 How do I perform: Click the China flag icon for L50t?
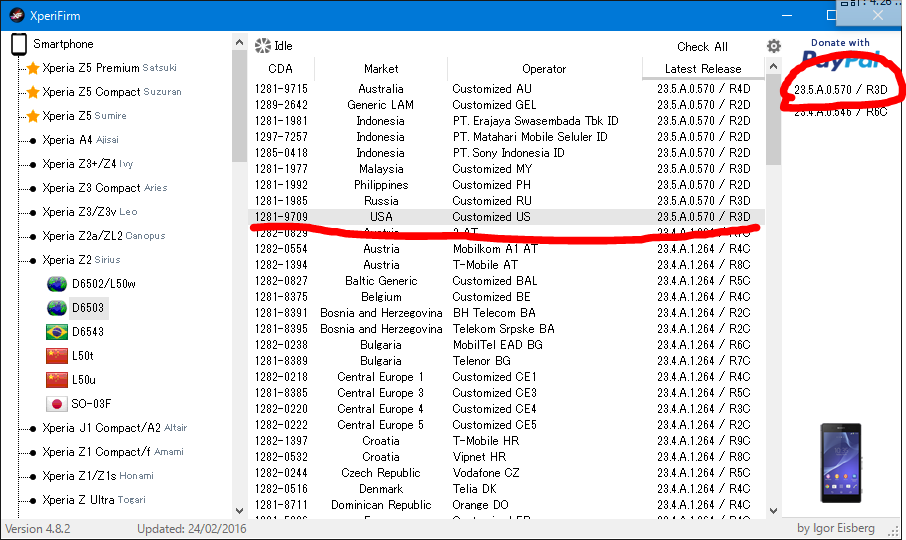pos(57,356)
